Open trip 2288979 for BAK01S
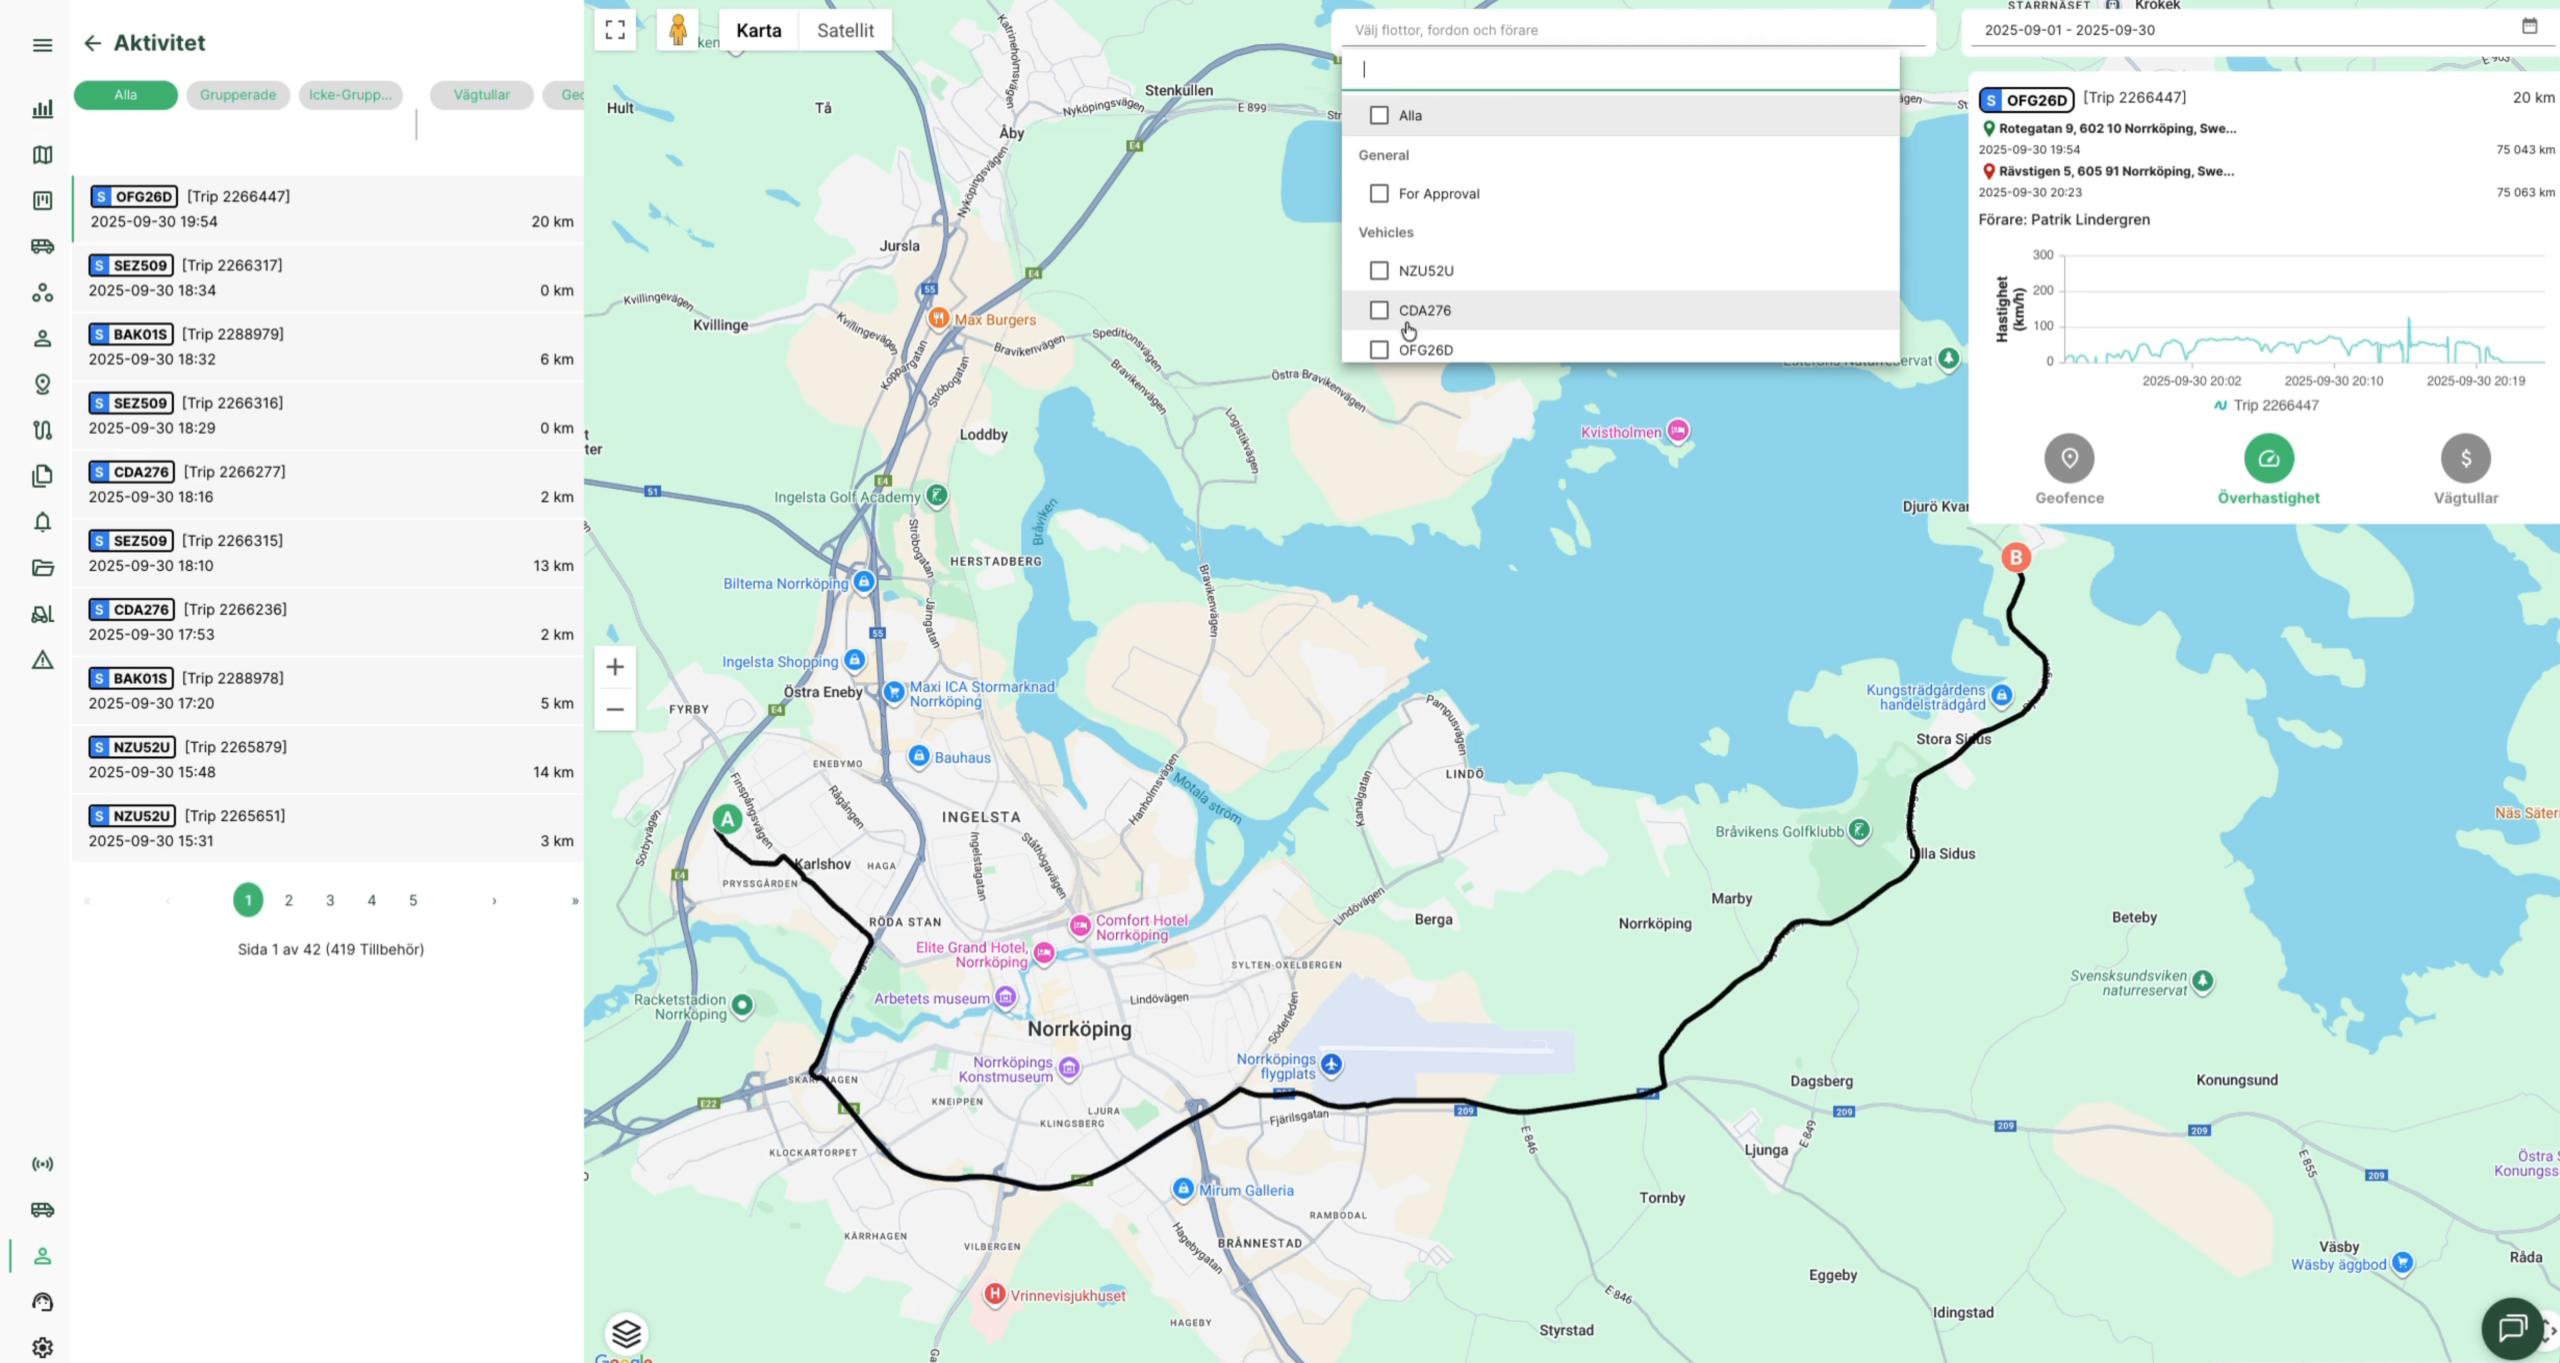Viewport: 2560px width, 1363px height. [x=328, y=347]
